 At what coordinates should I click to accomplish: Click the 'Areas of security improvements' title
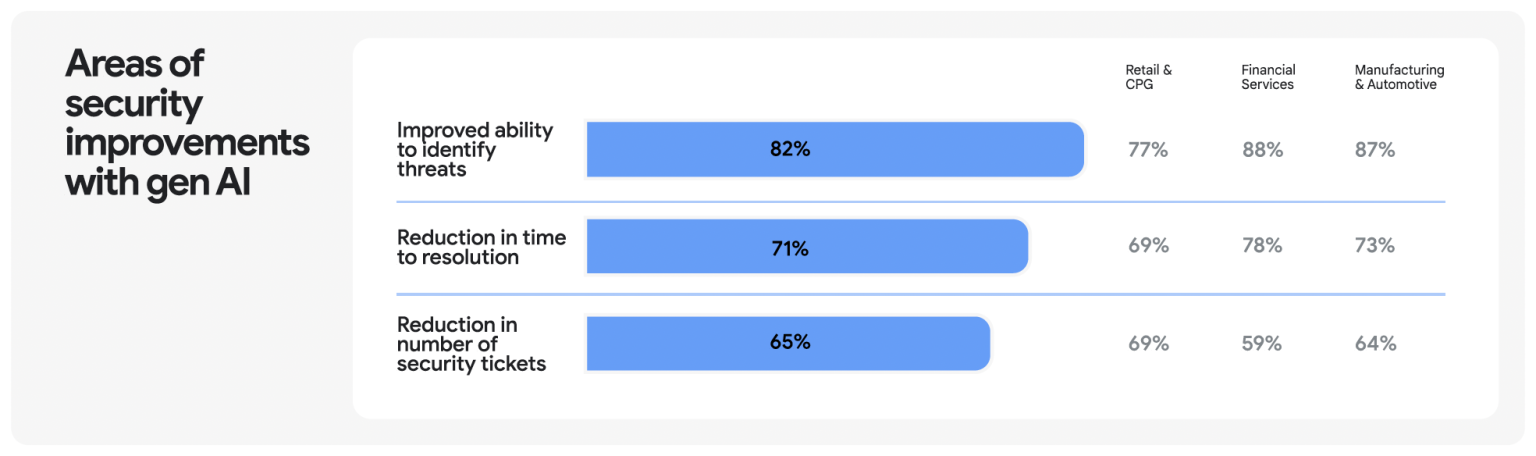(x=186, y=123)
